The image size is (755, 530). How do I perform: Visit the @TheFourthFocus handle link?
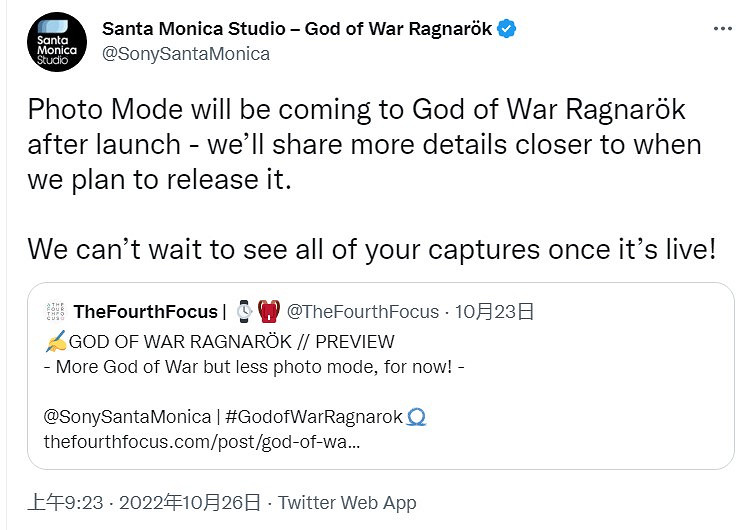(x=362, y=312)
